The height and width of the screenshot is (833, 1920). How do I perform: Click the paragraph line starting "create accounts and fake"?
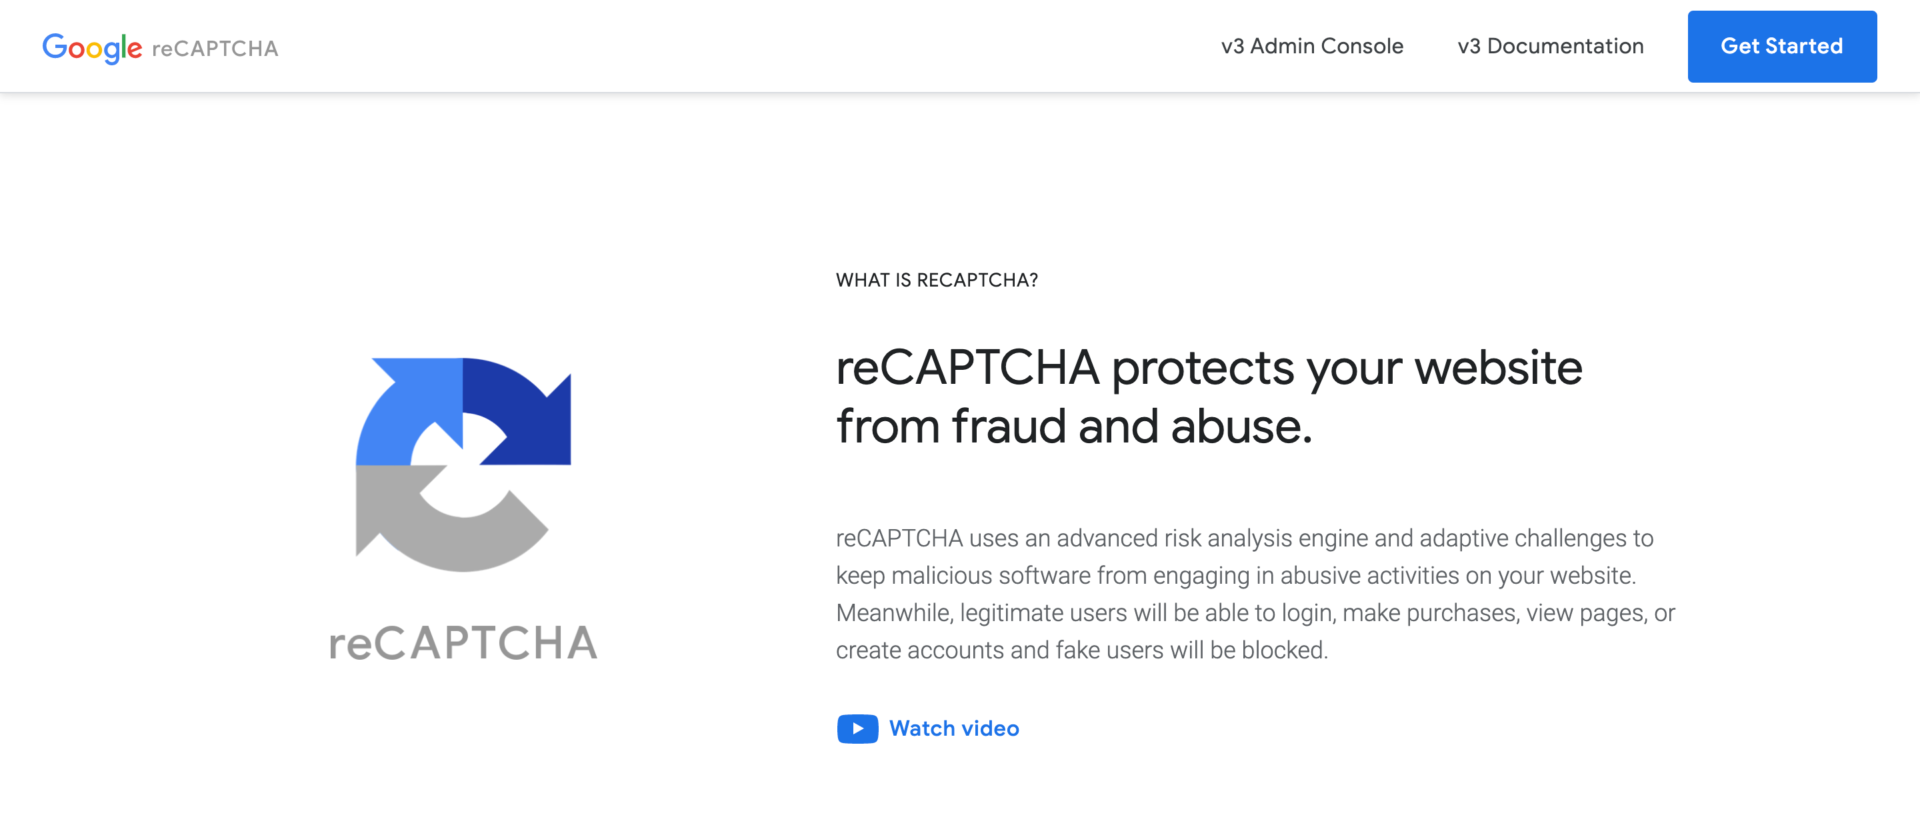click(x=1081, y=650)
